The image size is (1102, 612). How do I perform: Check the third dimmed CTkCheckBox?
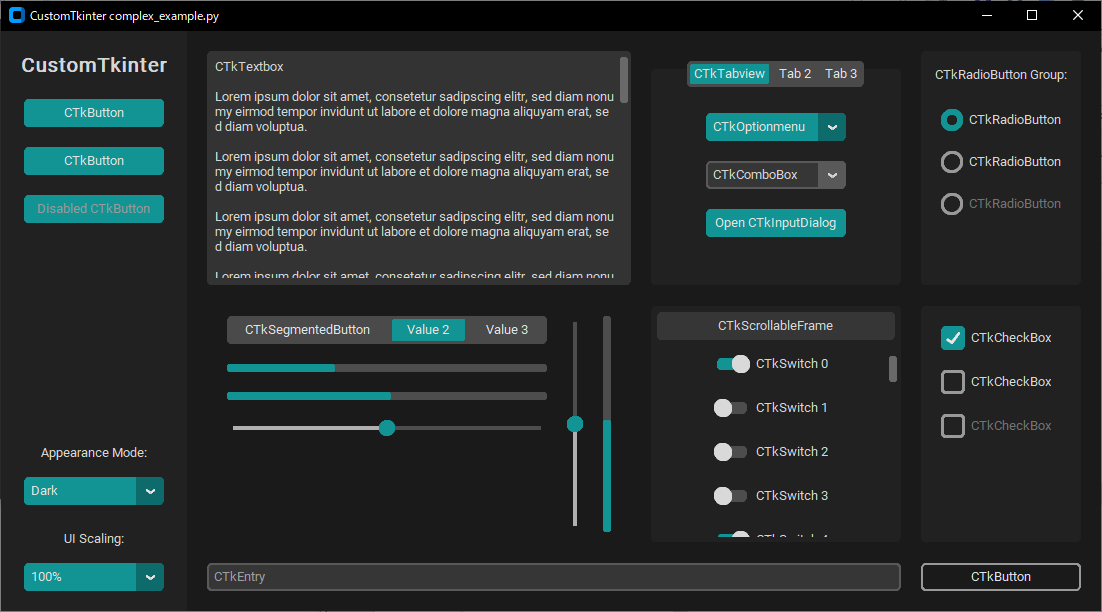(x=952, y=426)
